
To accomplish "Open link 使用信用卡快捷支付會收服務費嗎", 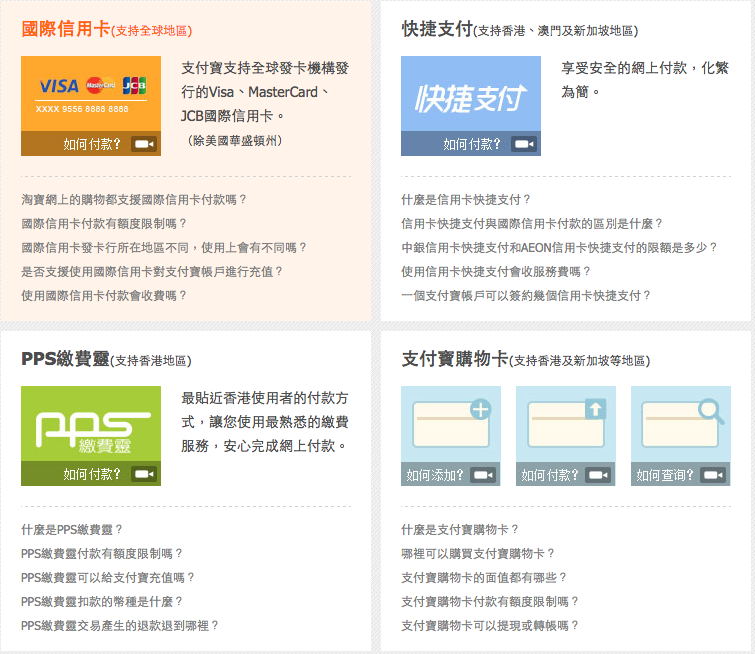I will pyautogui.click(x=495, y=272).
